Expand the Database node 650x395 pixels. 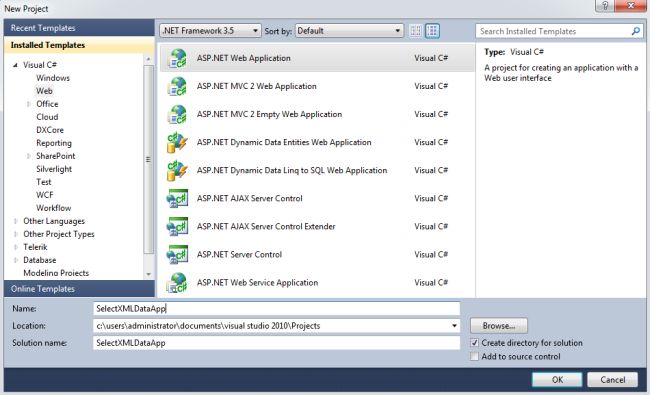point(16,260)
